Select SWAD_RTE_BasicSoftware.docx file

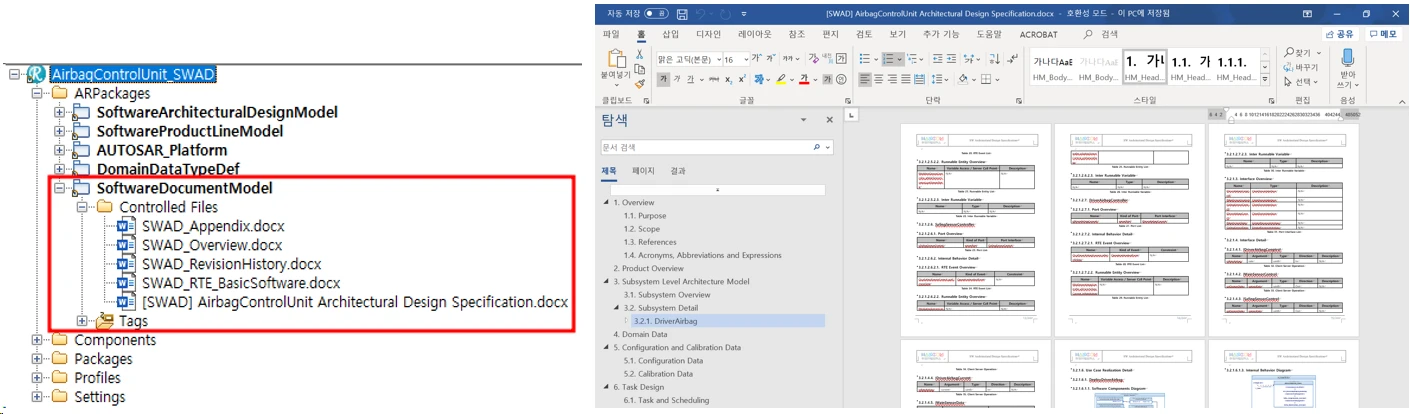point(240,283)
